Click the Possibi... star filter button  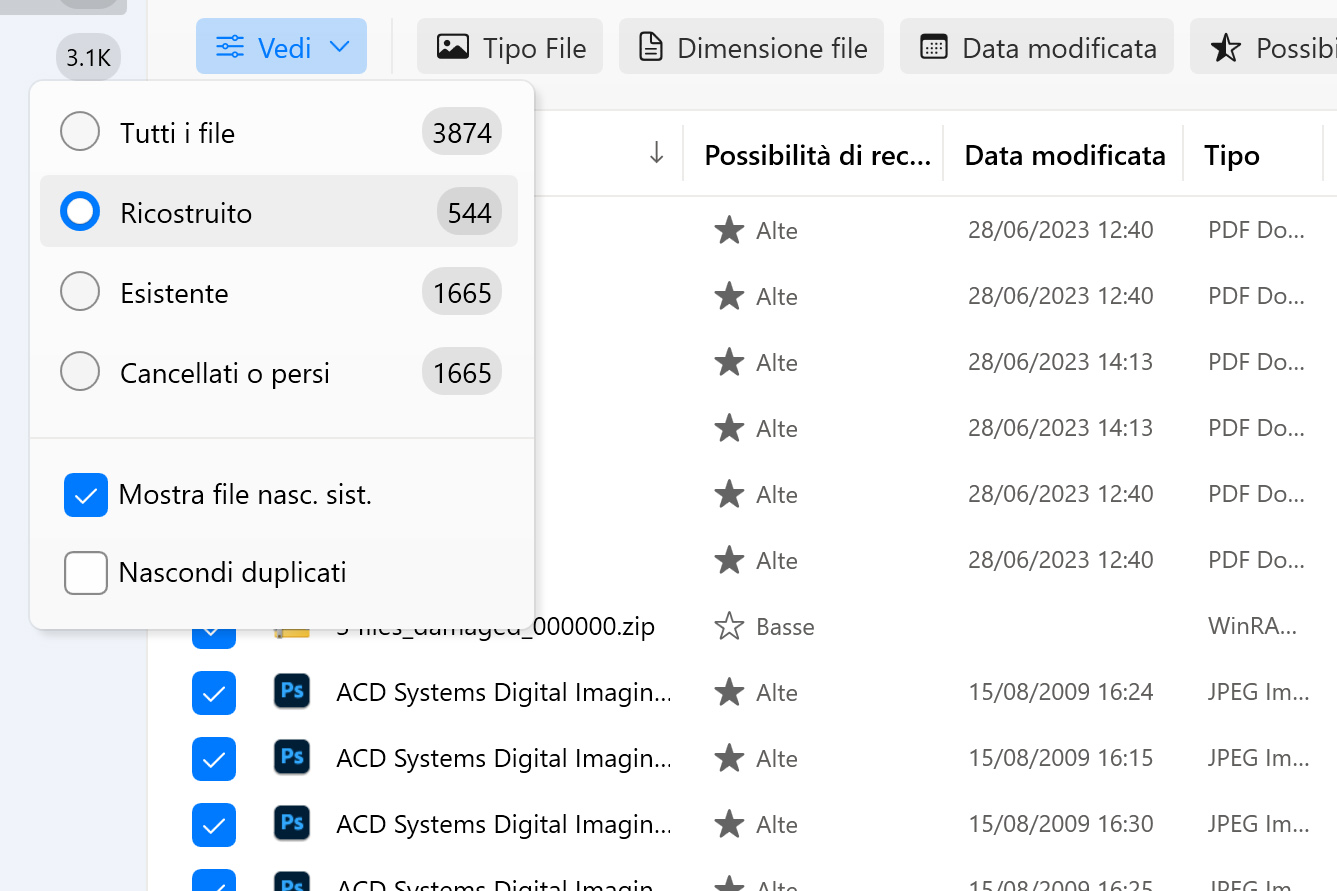tap(1263, 46)
